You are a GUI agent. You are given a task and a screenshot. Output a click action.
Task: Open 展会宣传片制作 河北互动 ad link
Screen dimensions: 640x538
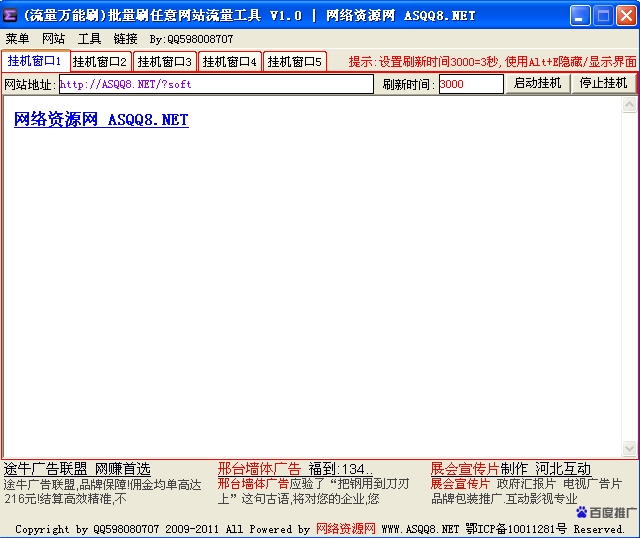511,469
